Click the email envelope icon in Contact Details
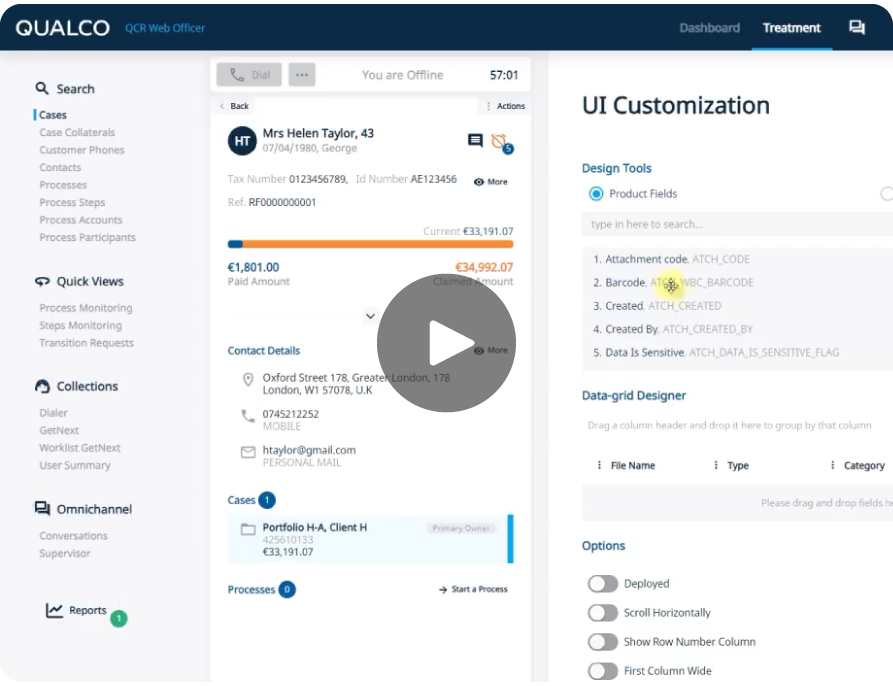This screenshot has width=893, height=686. coord(248,452)
